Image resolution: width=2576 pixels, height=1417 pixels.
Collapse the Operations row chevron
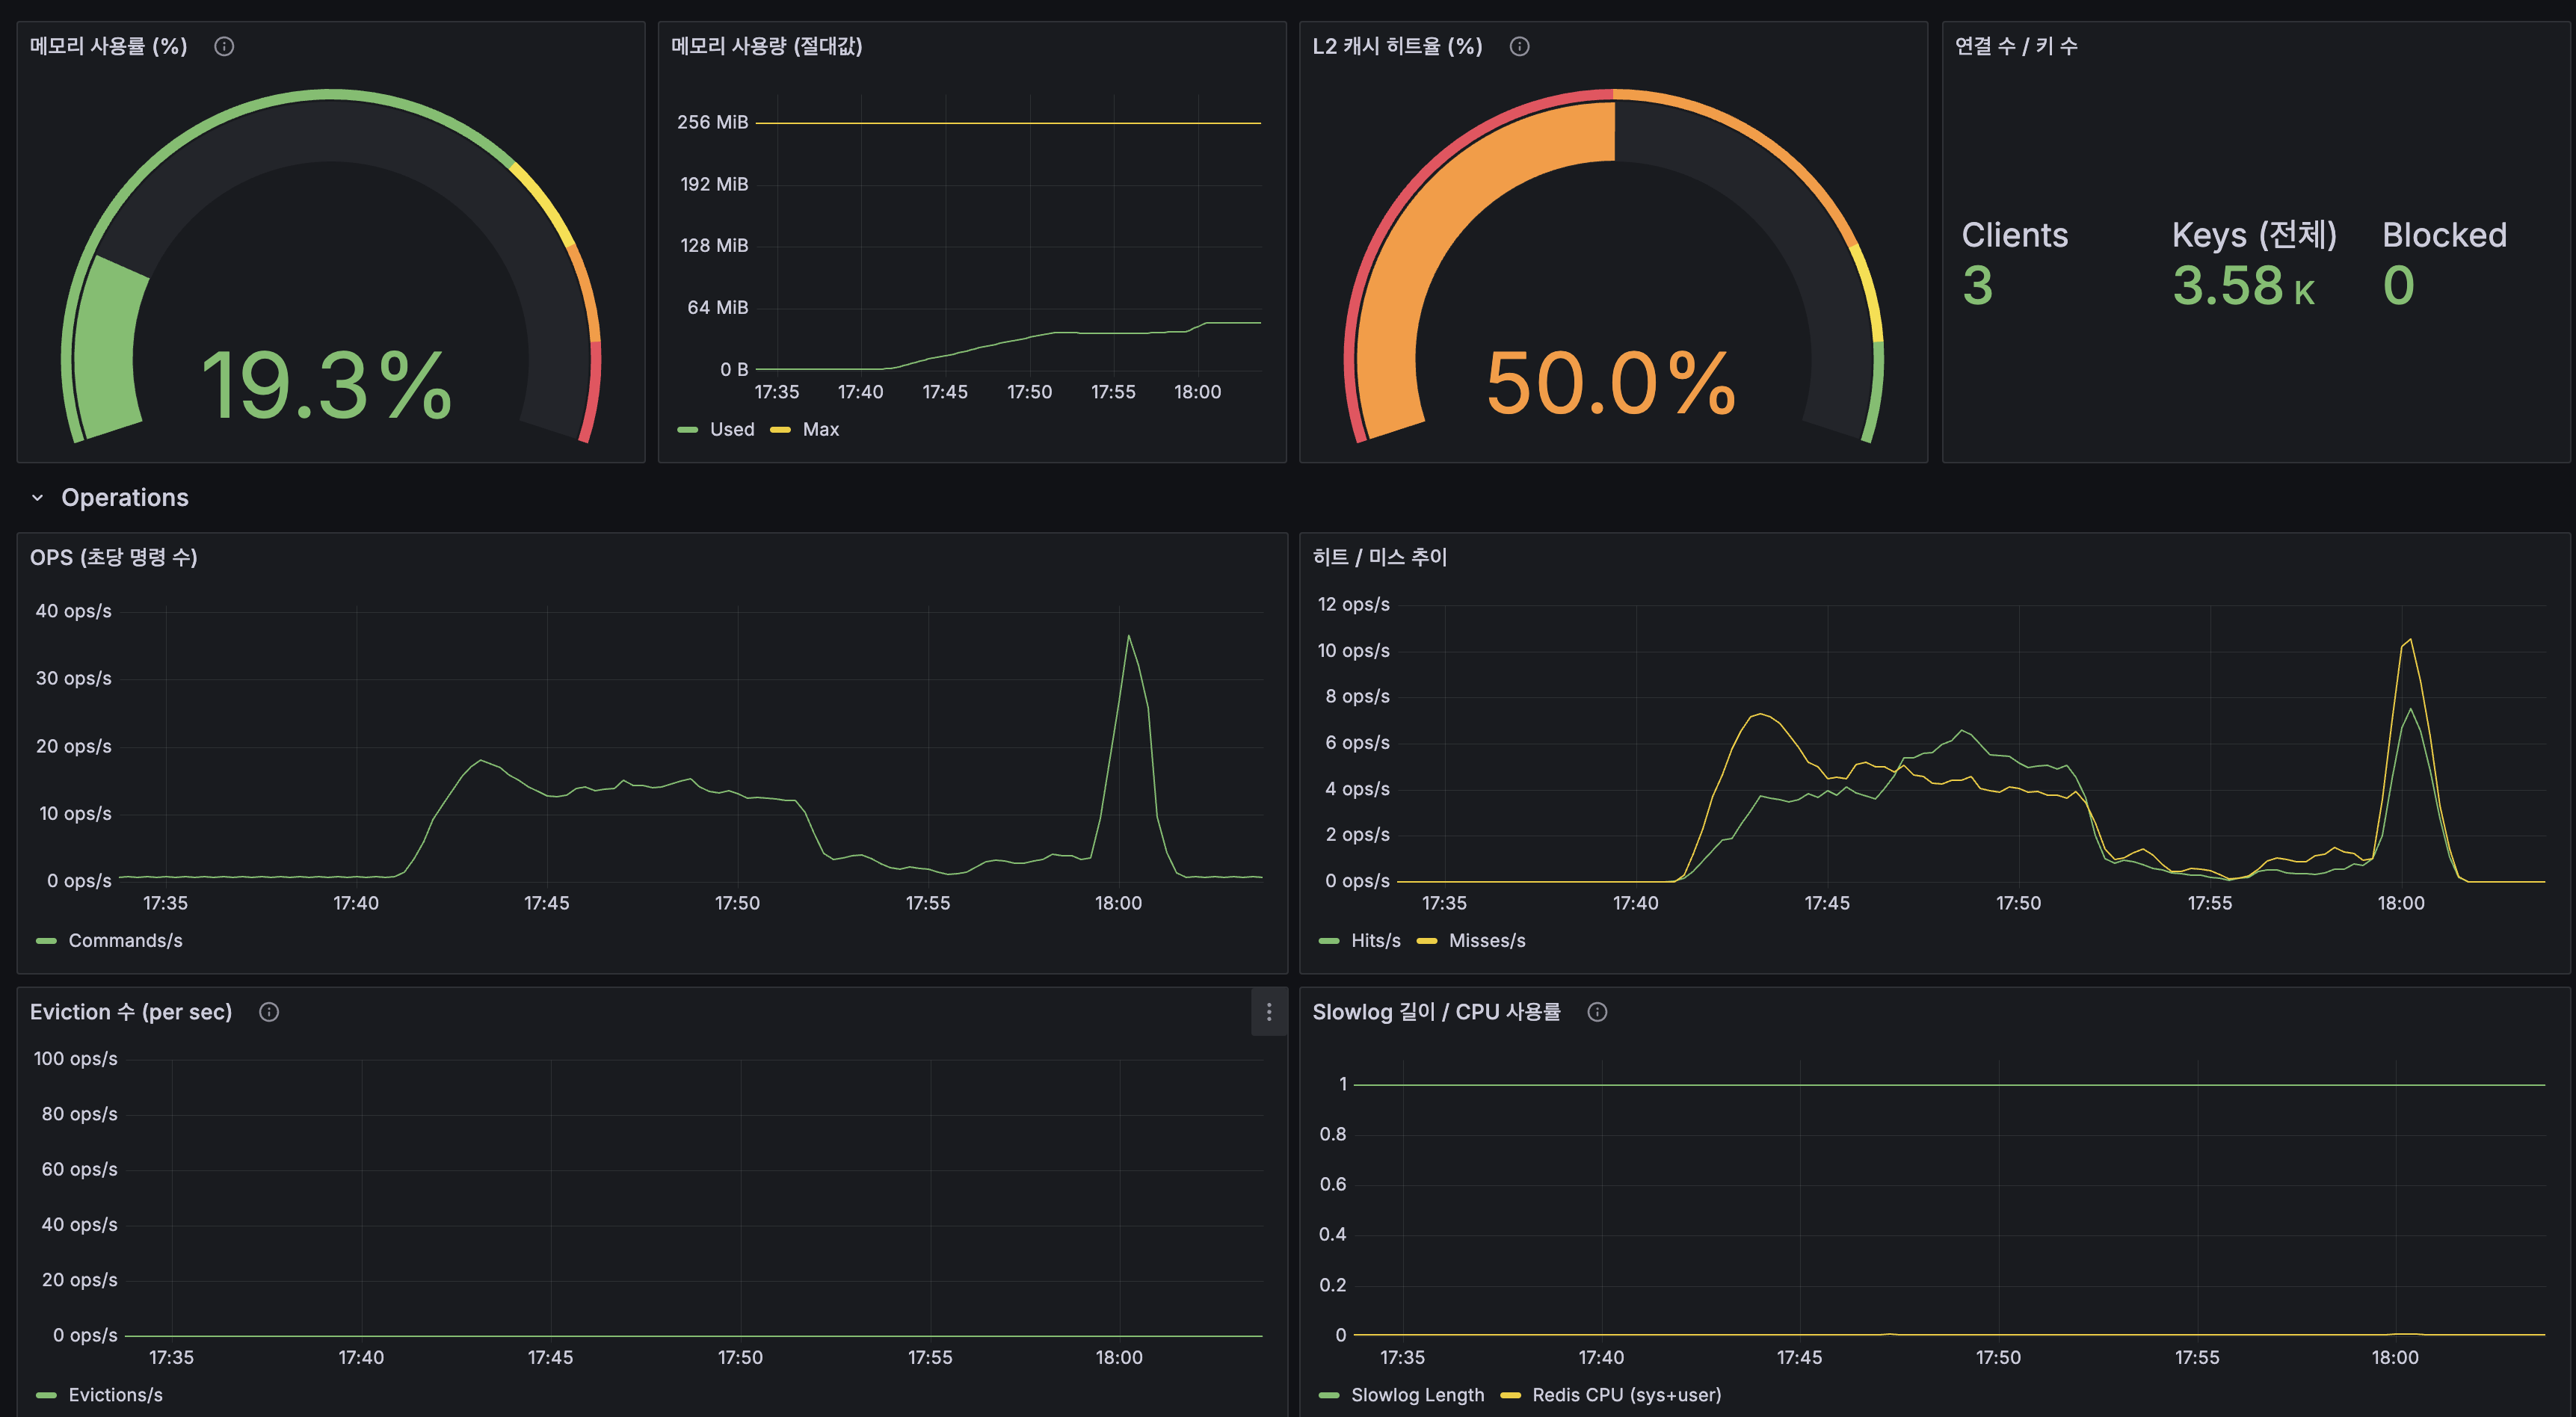[38, 498]
